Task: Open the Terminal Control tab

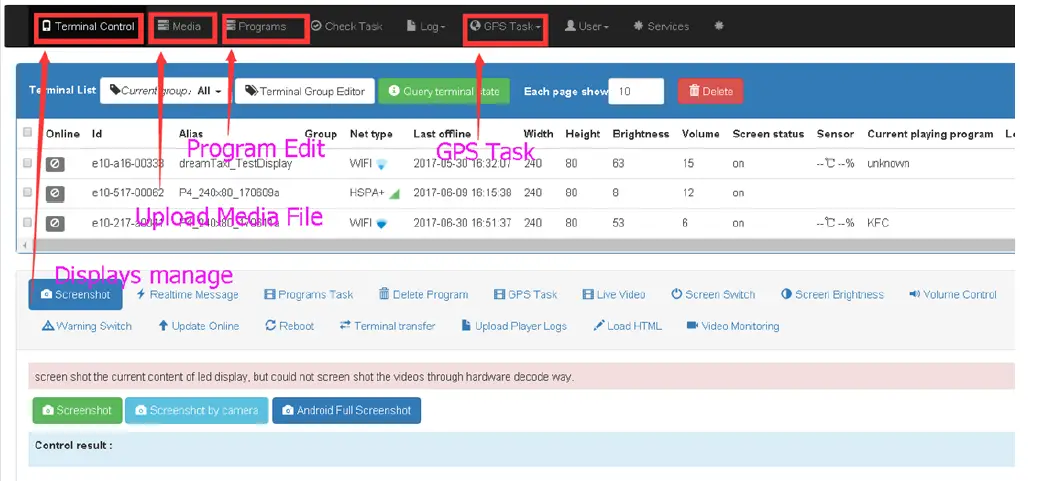Action: 88,27
